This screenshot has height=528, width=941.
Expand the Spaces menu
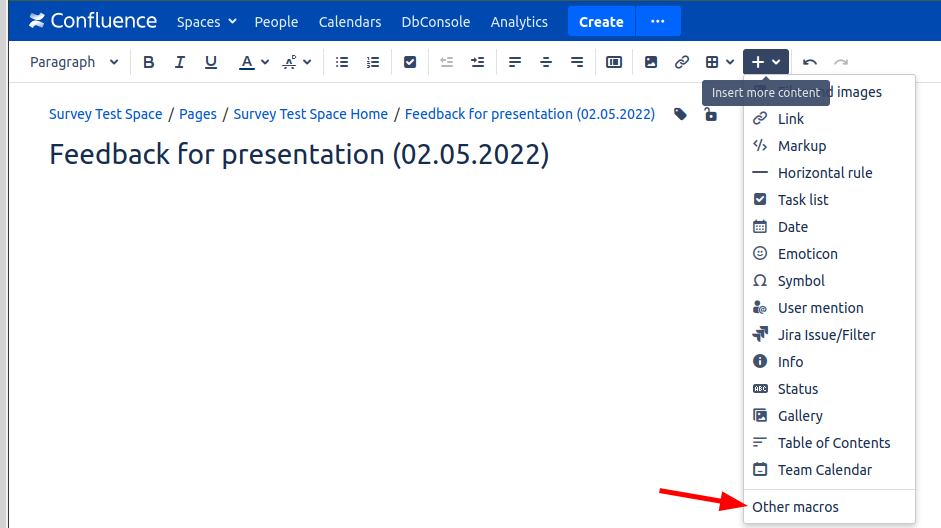[207, 21]
